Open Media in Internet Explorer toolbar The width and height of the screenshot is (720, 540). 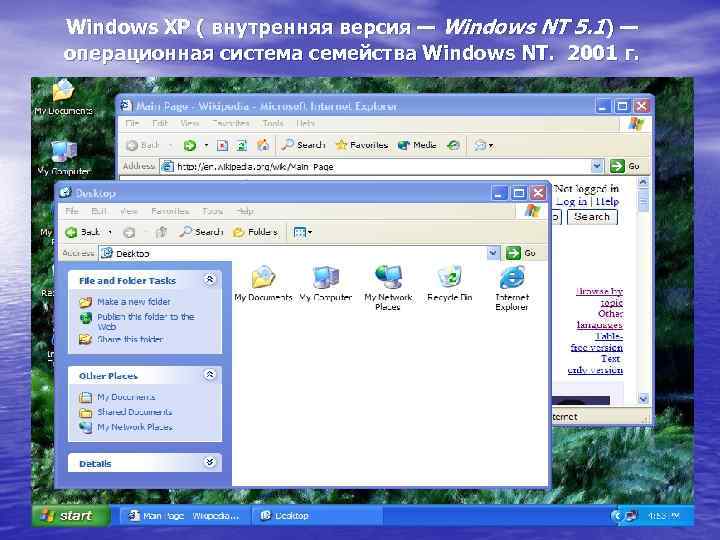[417, 145]
